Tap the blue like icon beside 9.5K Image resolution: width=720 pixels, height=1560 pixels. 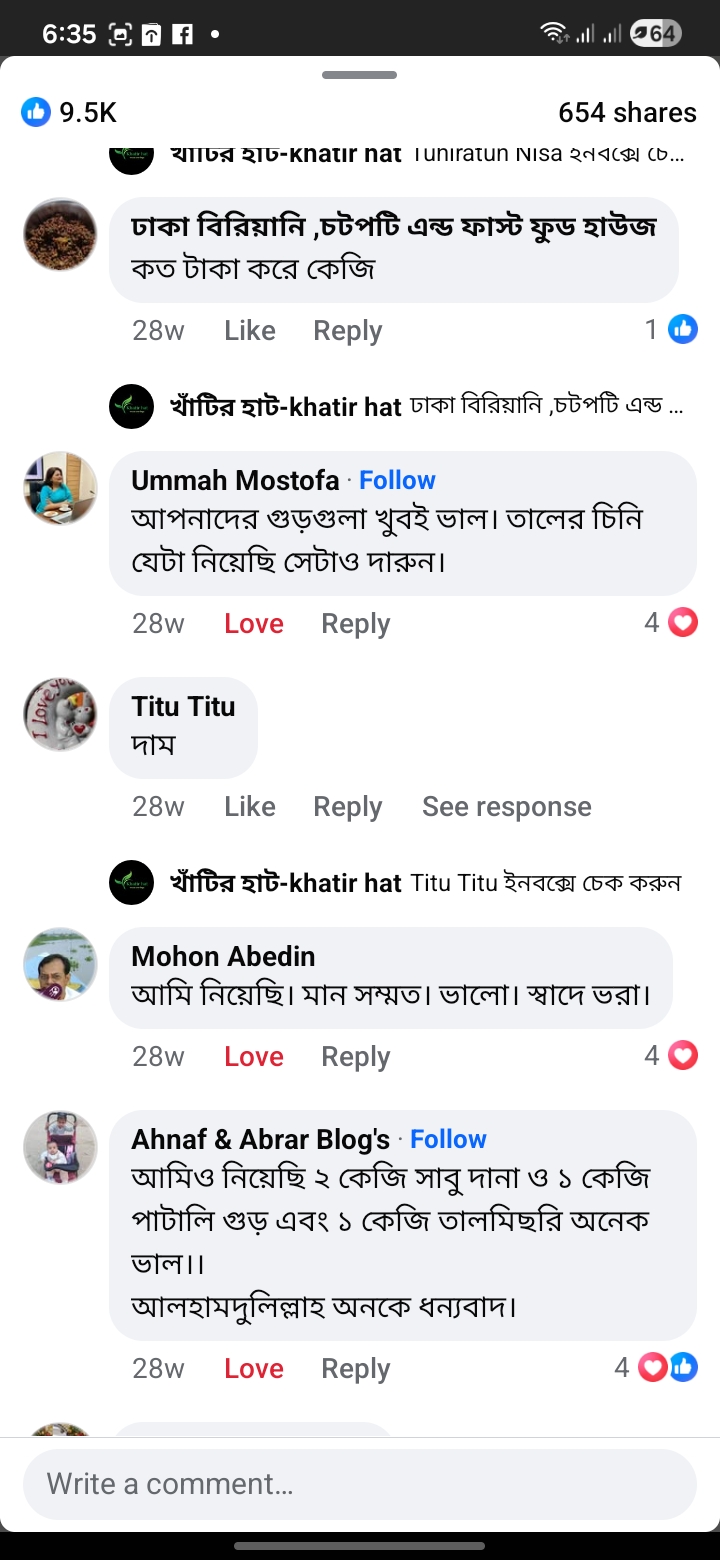pyautogui.click(x=36, y=112)
